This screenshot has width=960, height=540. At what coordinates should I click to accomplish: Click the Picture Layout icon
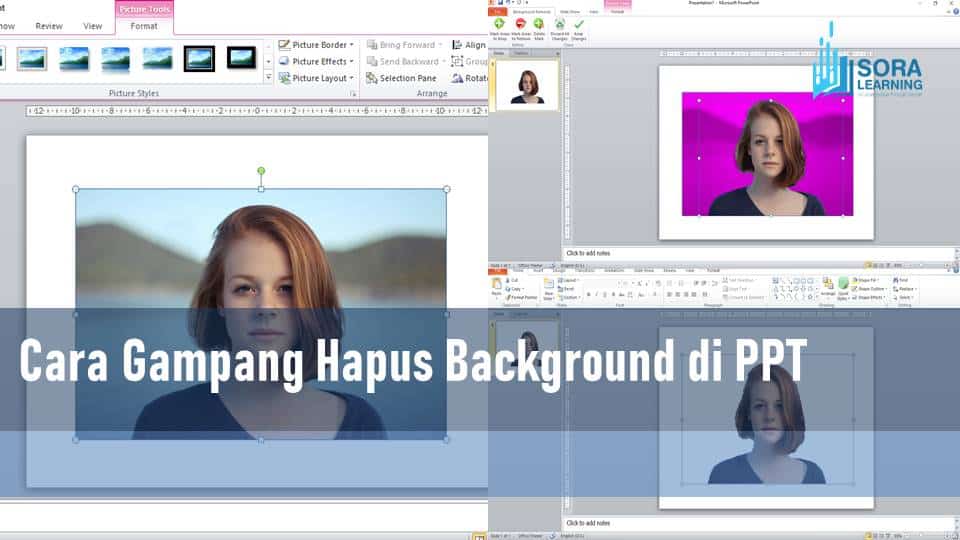[x=284, y=78]
